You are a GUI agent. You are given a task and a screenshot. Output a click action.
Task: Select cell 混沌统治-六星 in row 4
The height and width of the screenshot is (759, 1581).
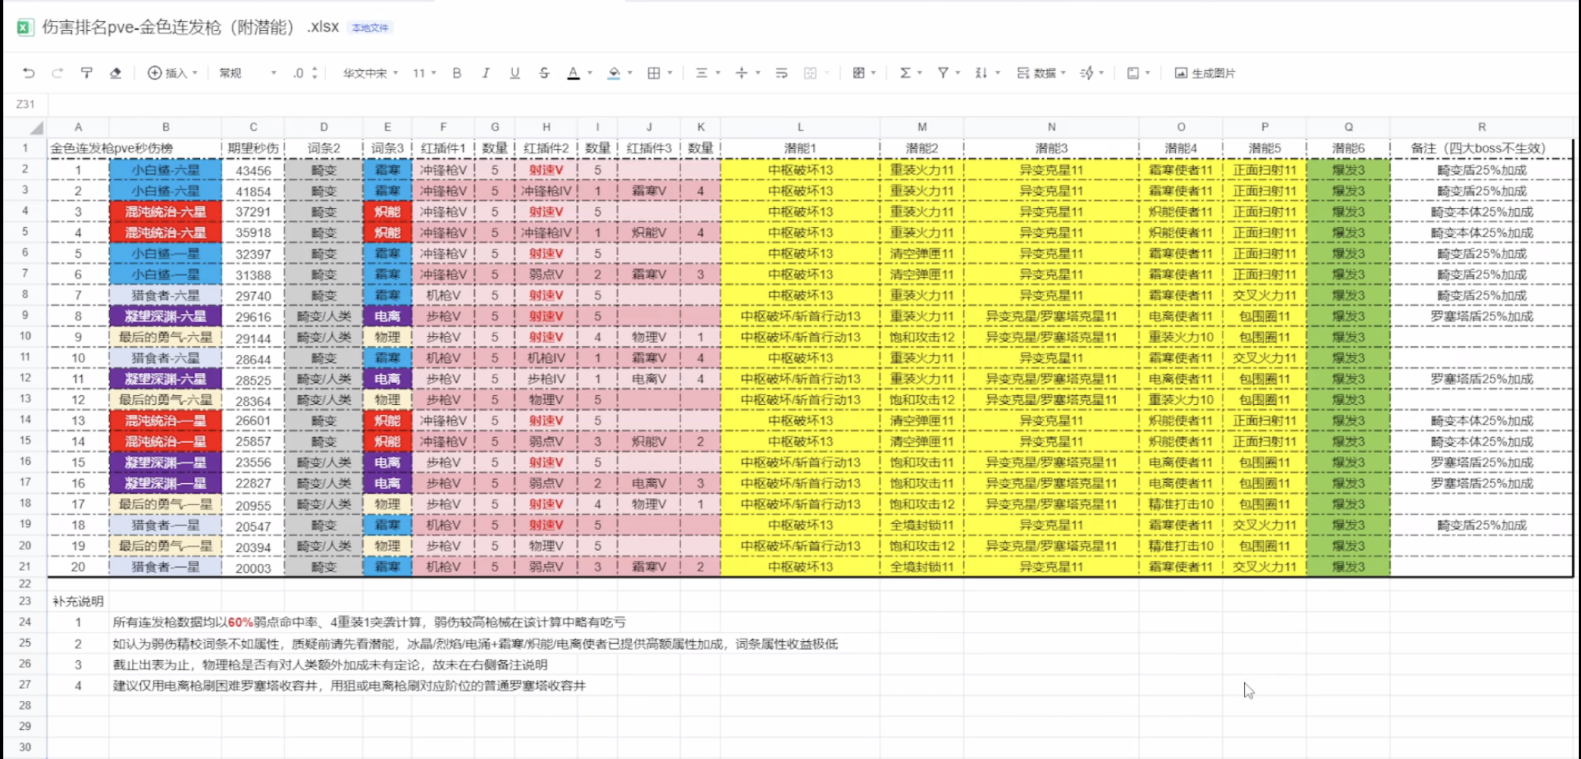pos(165,212)
